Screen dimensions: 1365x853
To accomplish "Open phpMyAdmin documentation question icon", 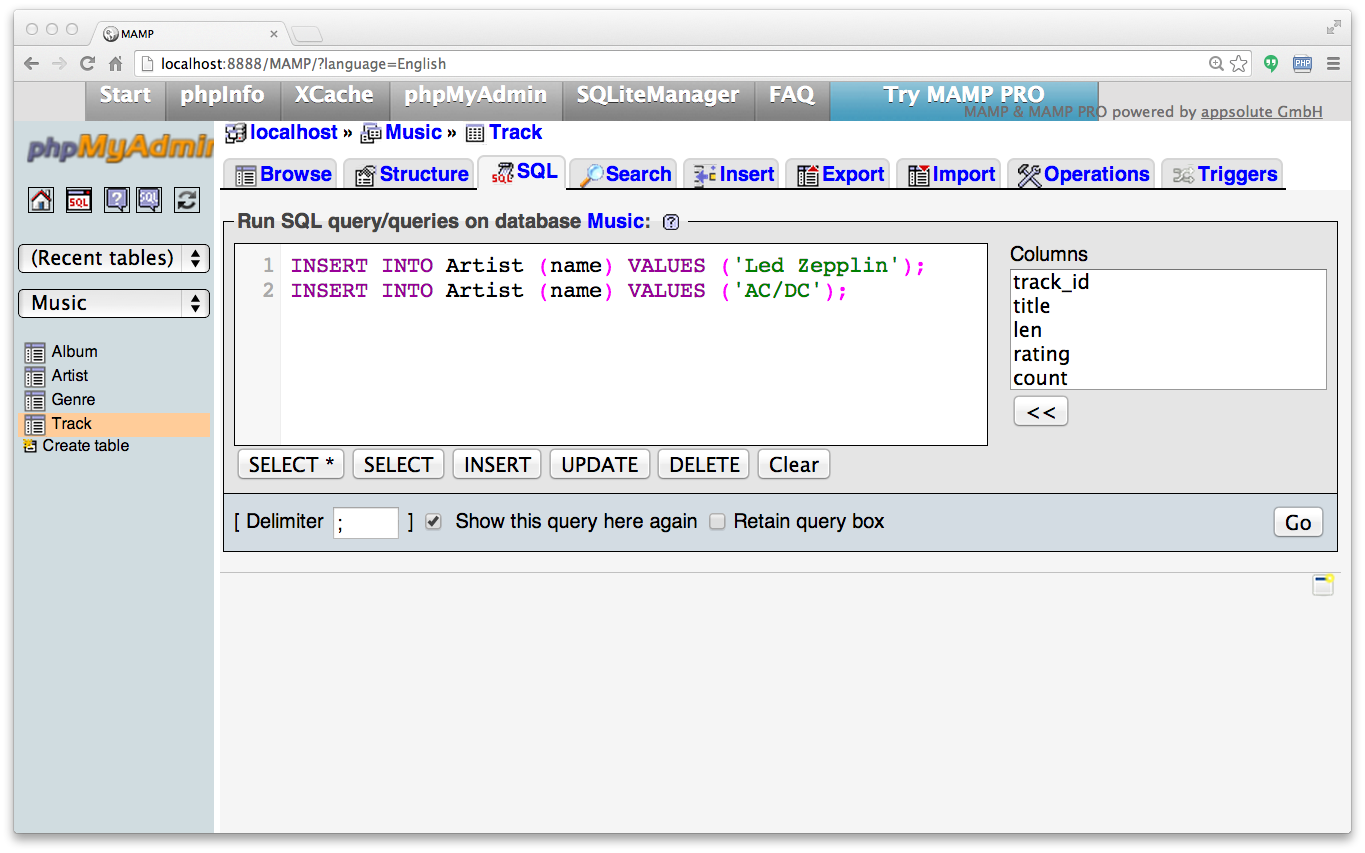I will pos(116,200).
